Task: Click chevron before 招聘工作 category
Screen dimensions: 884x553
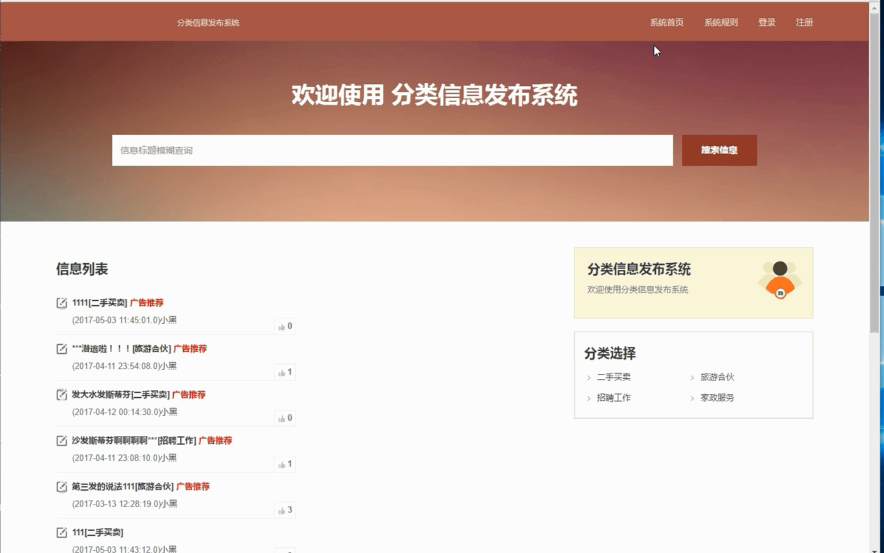Action: click(589, 399)
